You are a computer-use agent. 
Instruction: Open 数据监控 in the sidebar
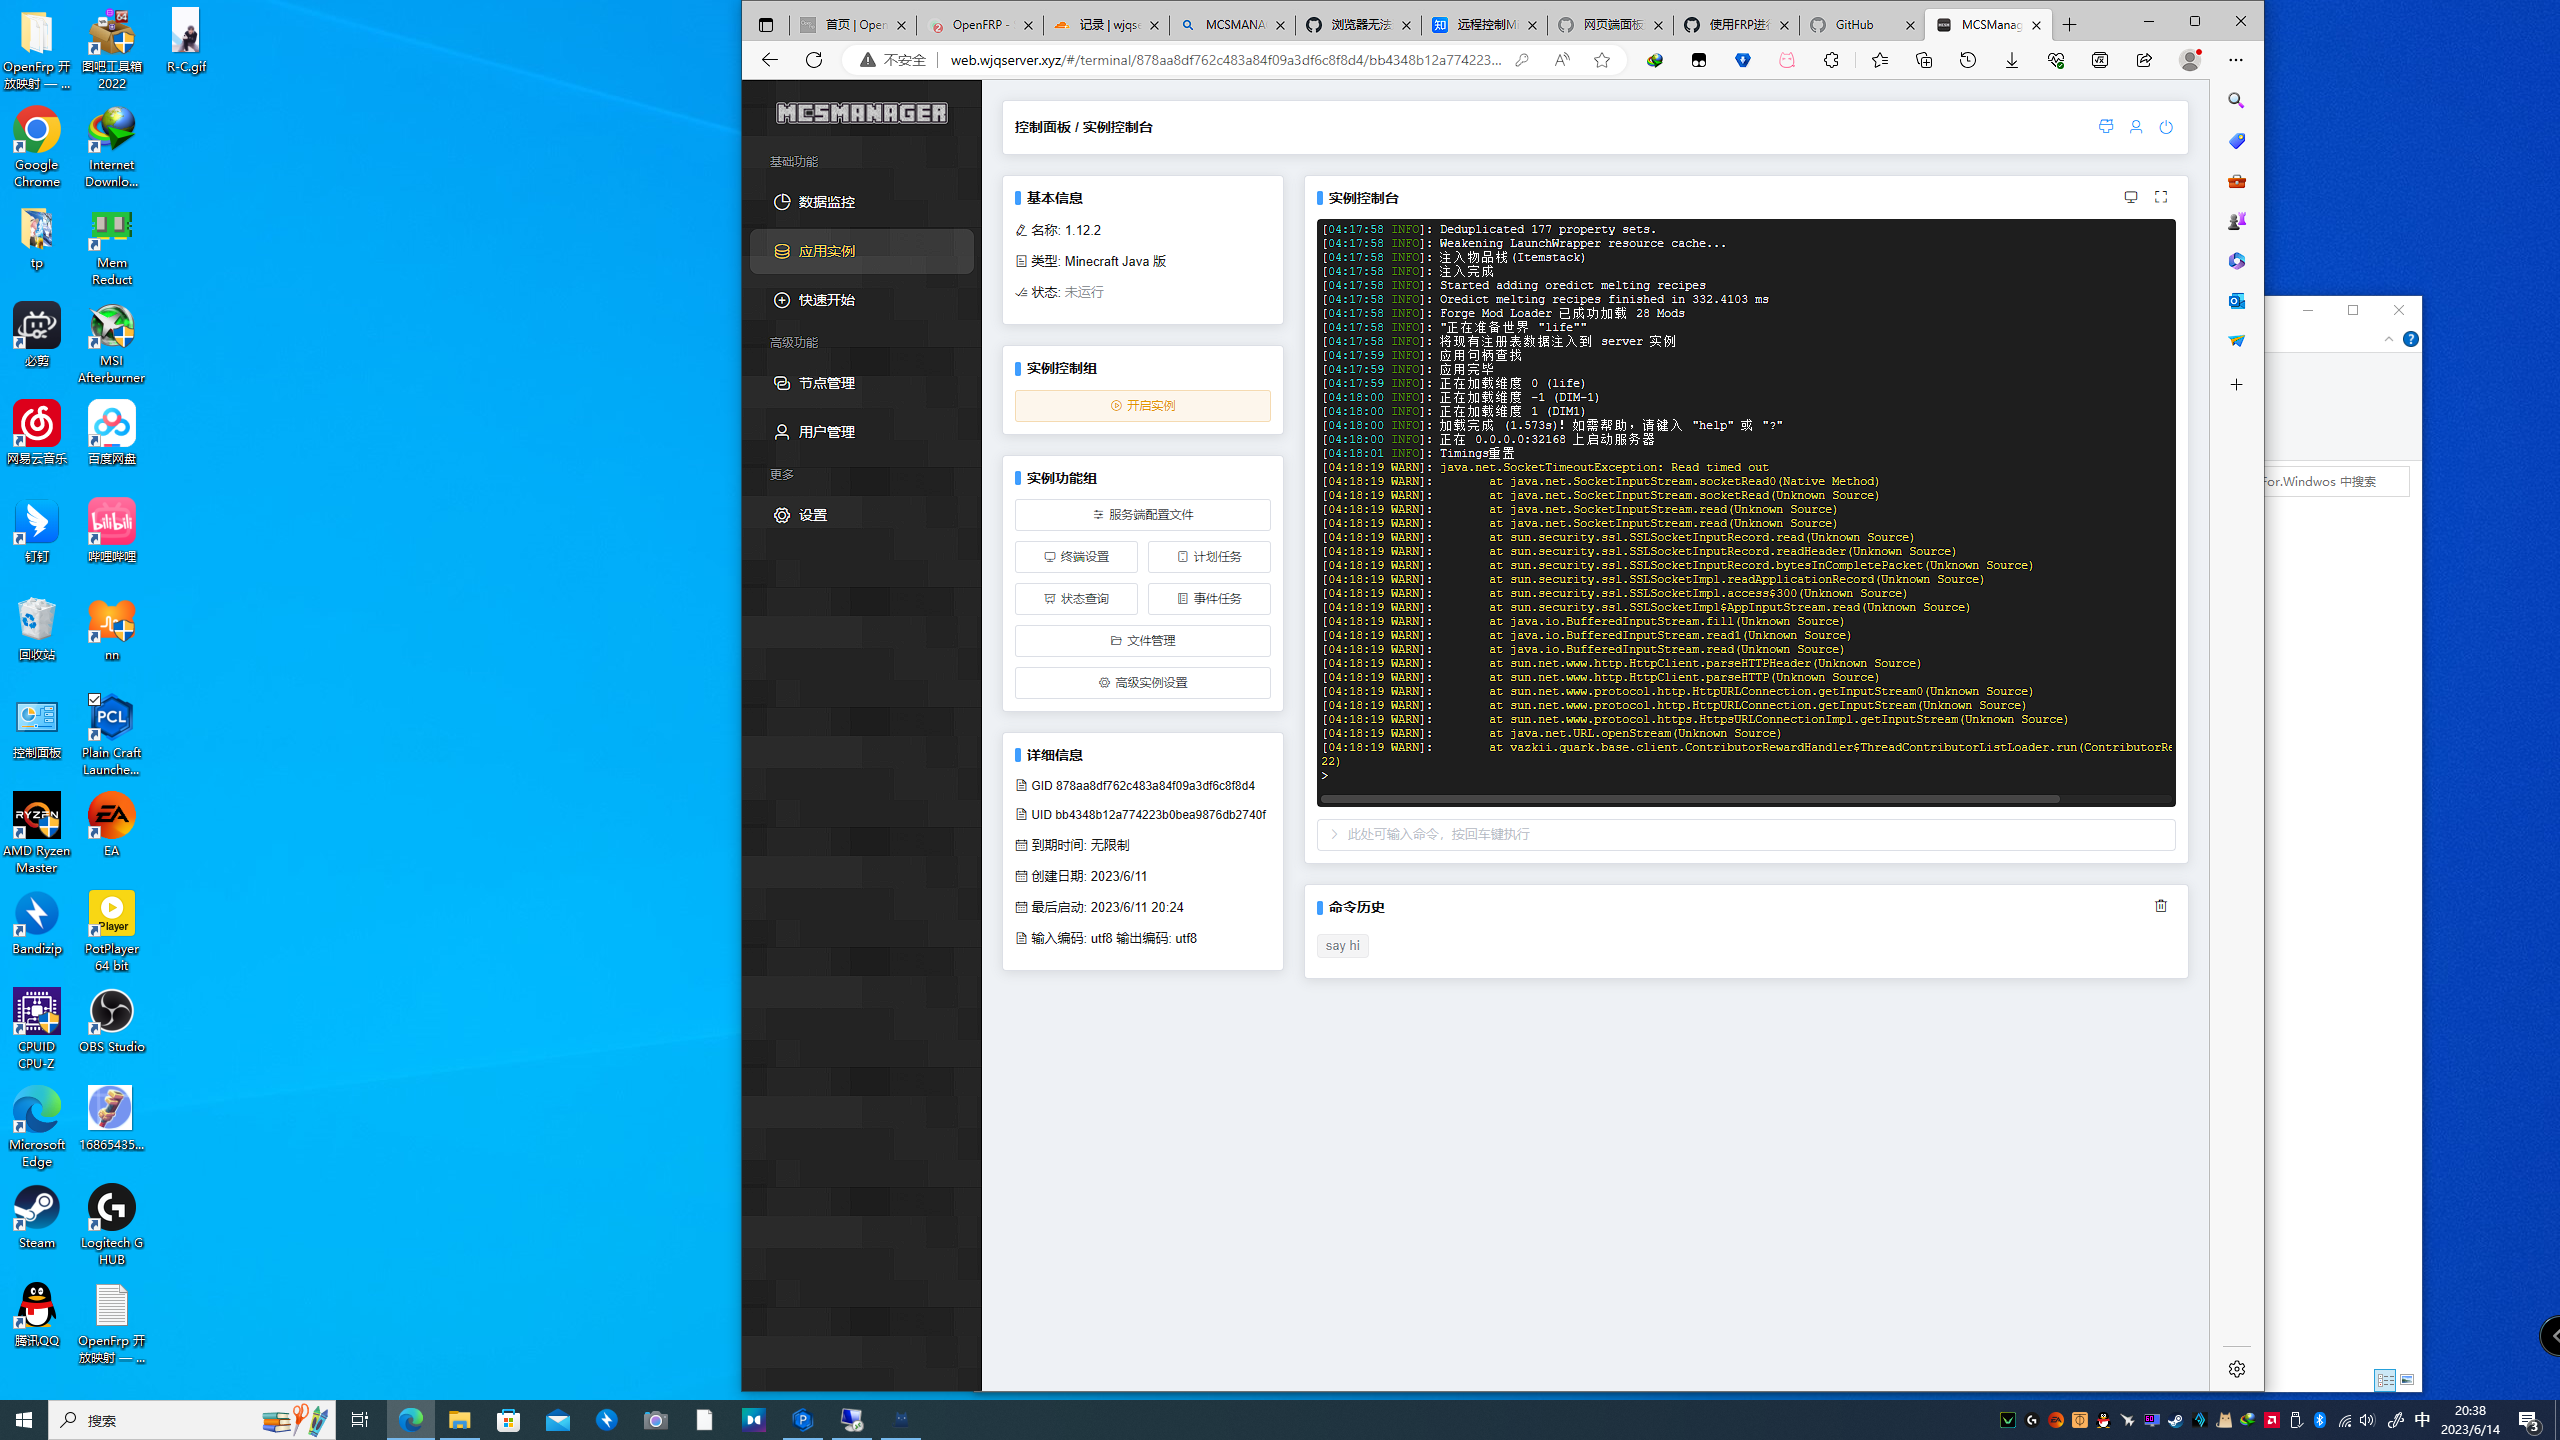[827, 201]
